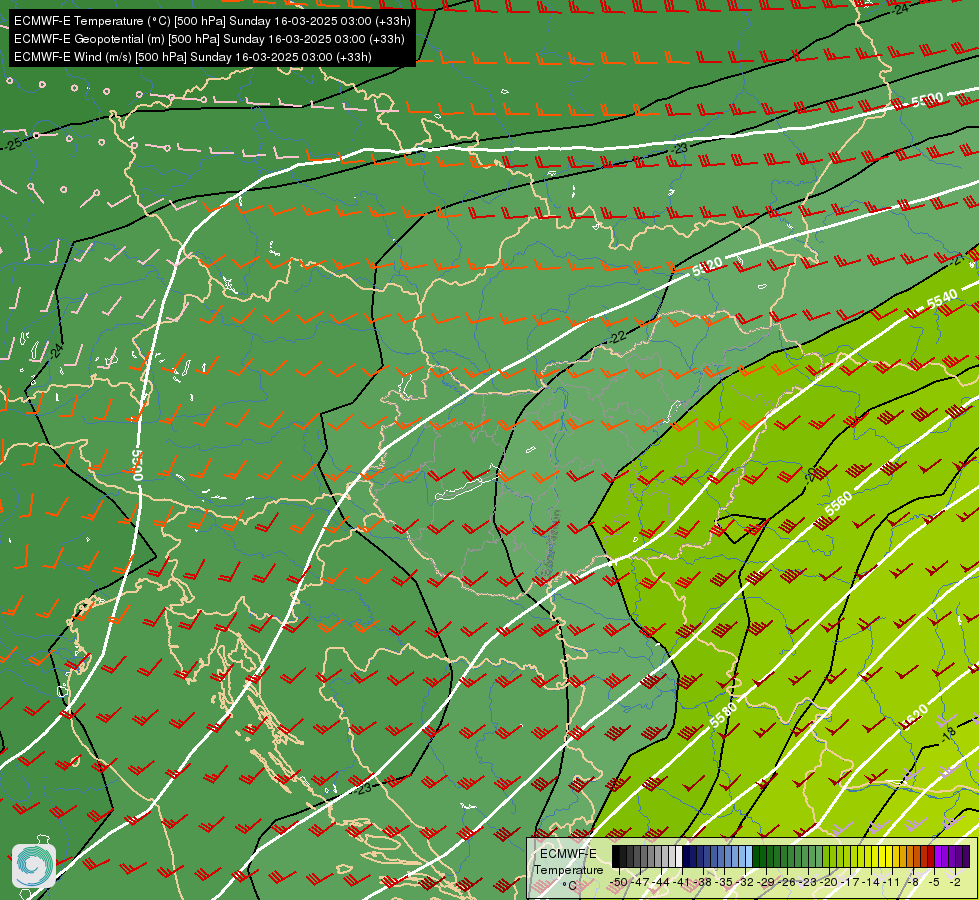Viewport: 979px width, 900px height.
Task: Select the ECMWF-E Geopotential header line
Action: point(209,39)
